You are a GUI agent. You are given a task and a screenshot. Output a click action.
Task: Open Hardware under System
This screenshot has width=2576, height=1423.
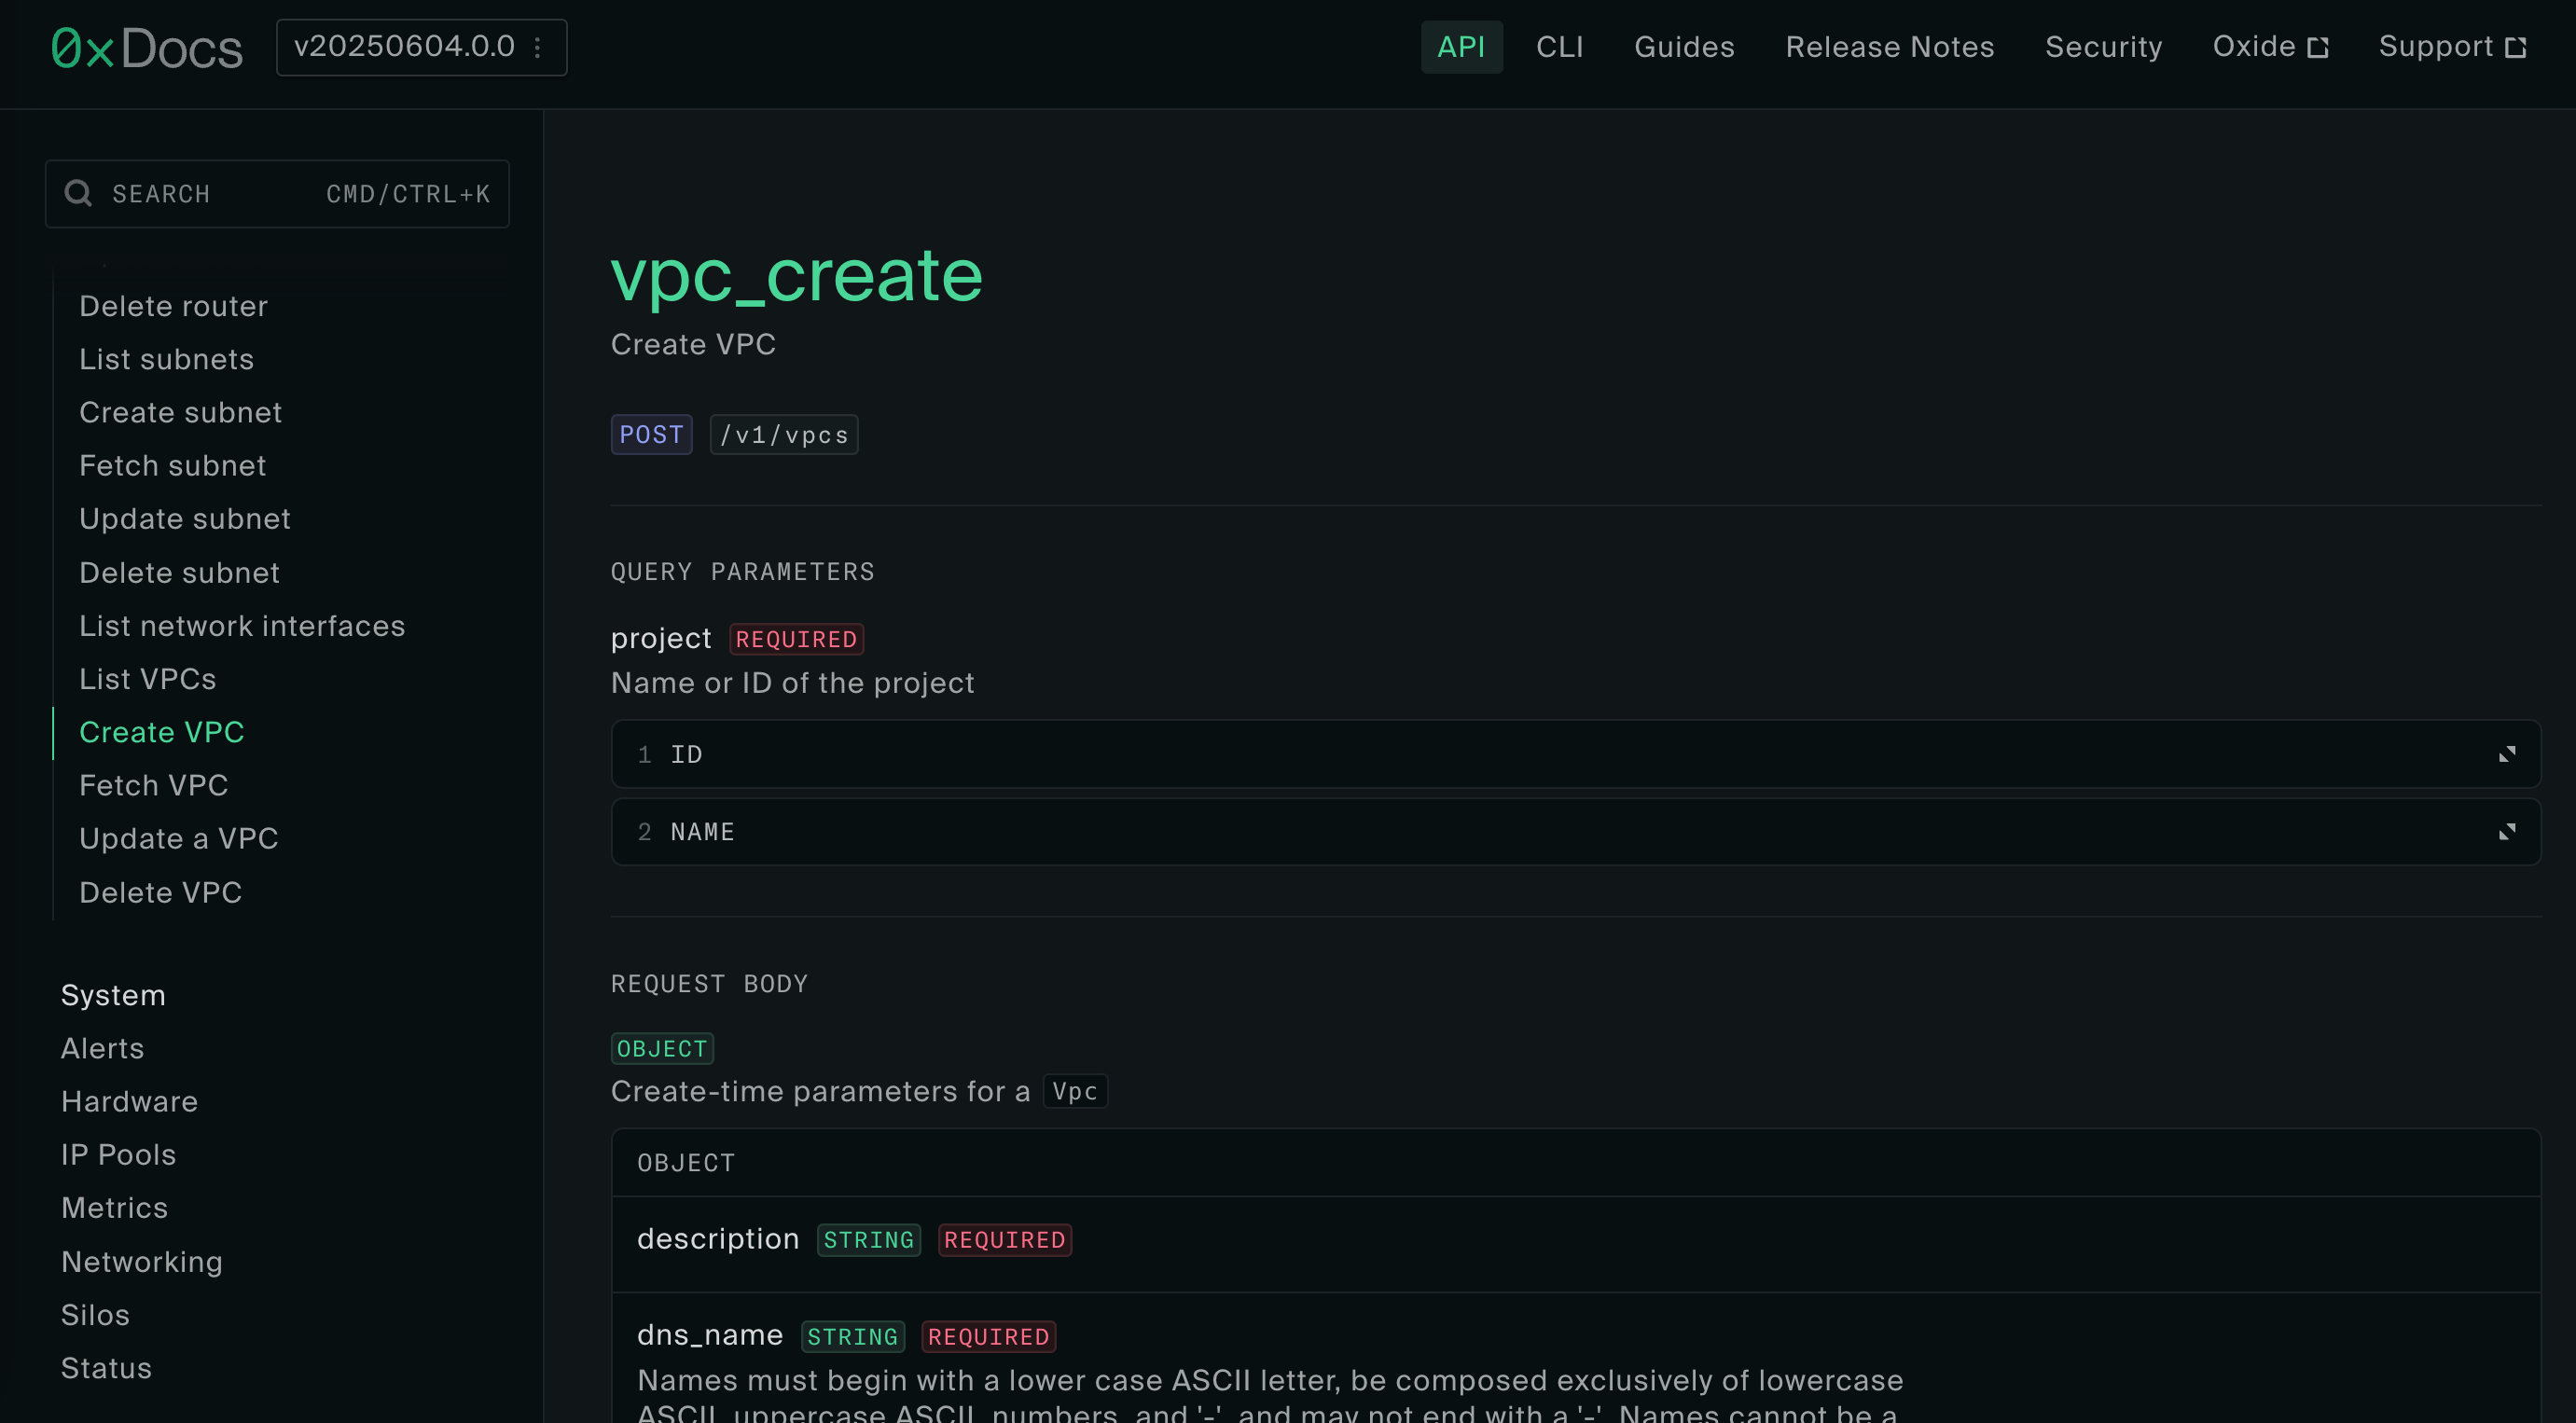[130, 1101]
